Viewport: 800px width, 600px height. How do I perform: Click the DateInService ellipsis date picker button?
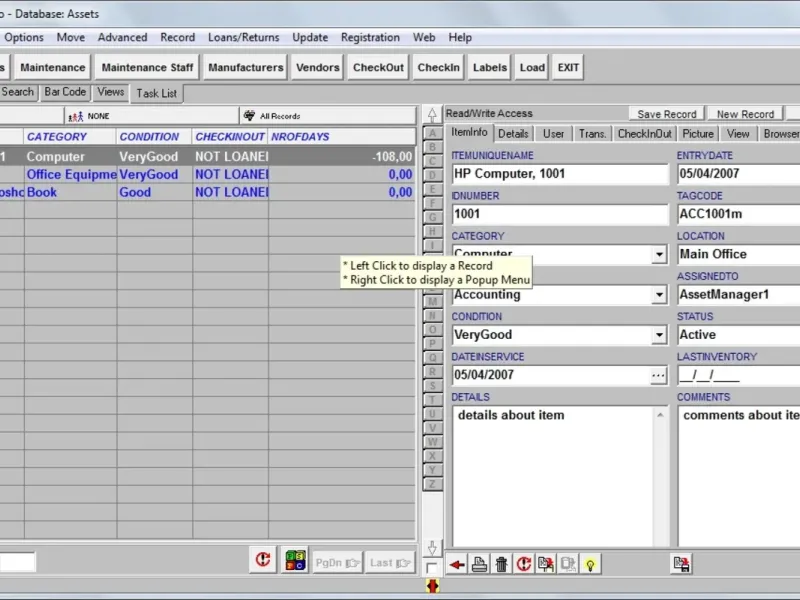[657, 376]
